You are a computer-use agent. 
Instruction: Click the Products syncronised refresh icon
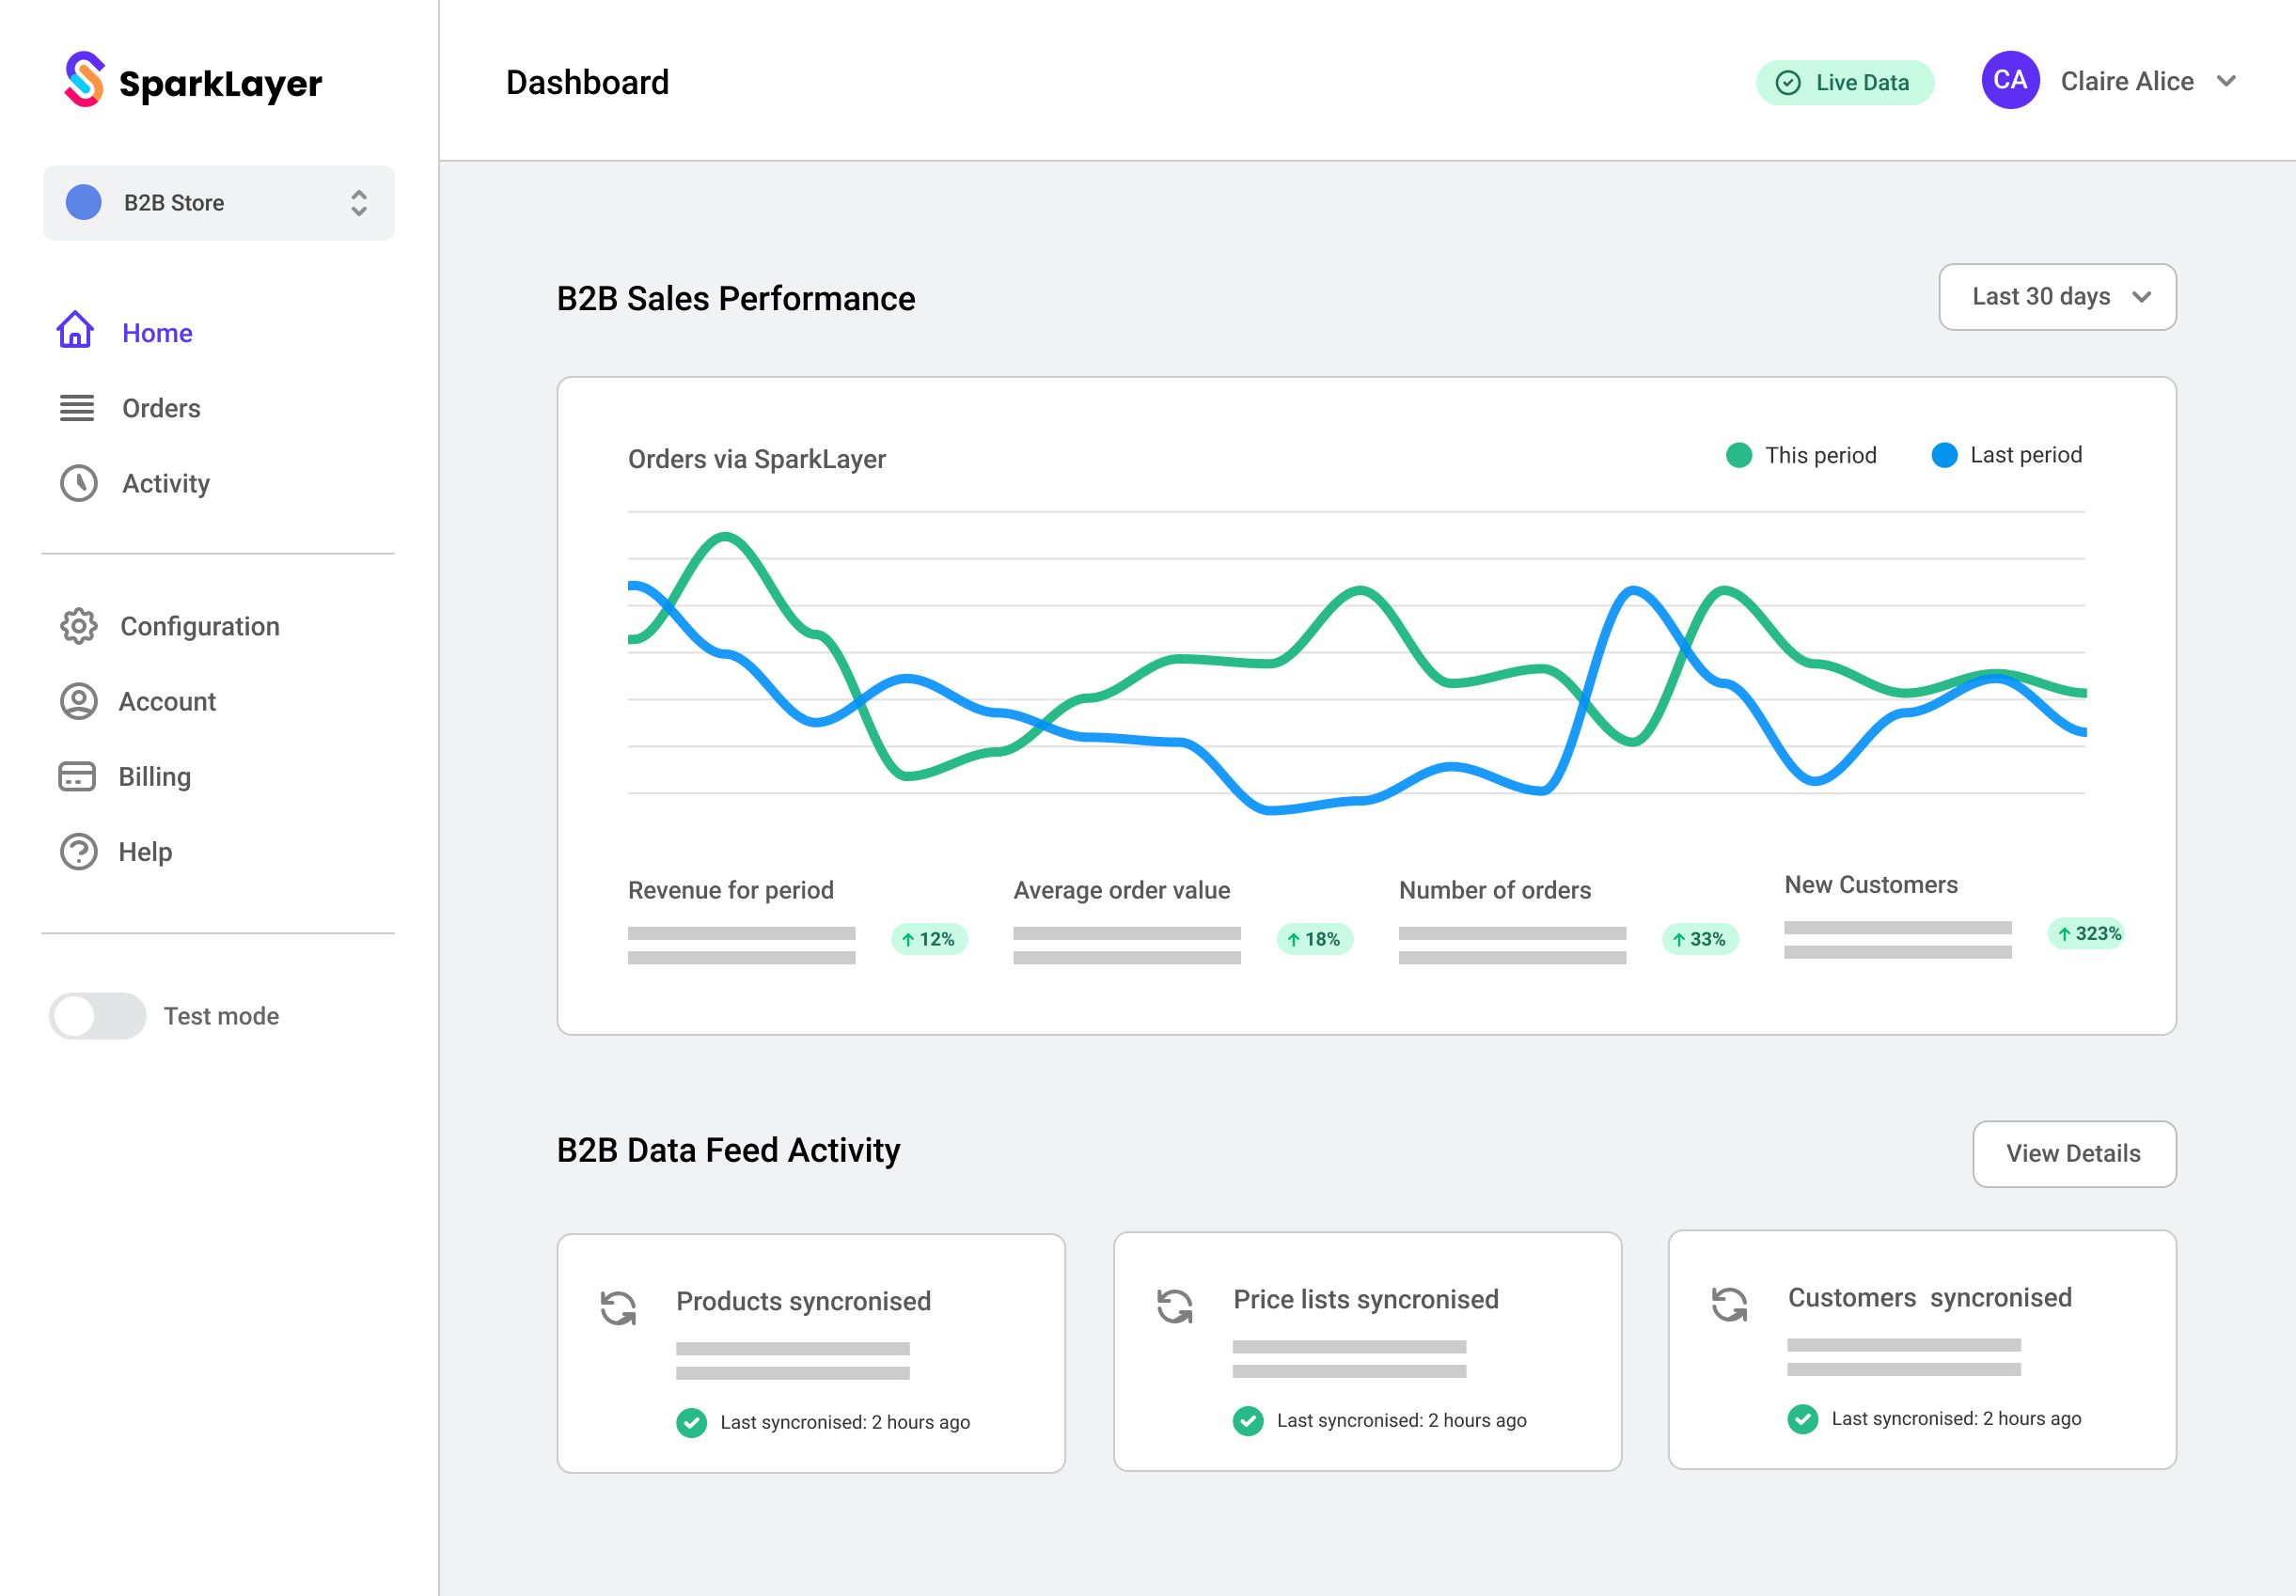[x=618, y=1307]
